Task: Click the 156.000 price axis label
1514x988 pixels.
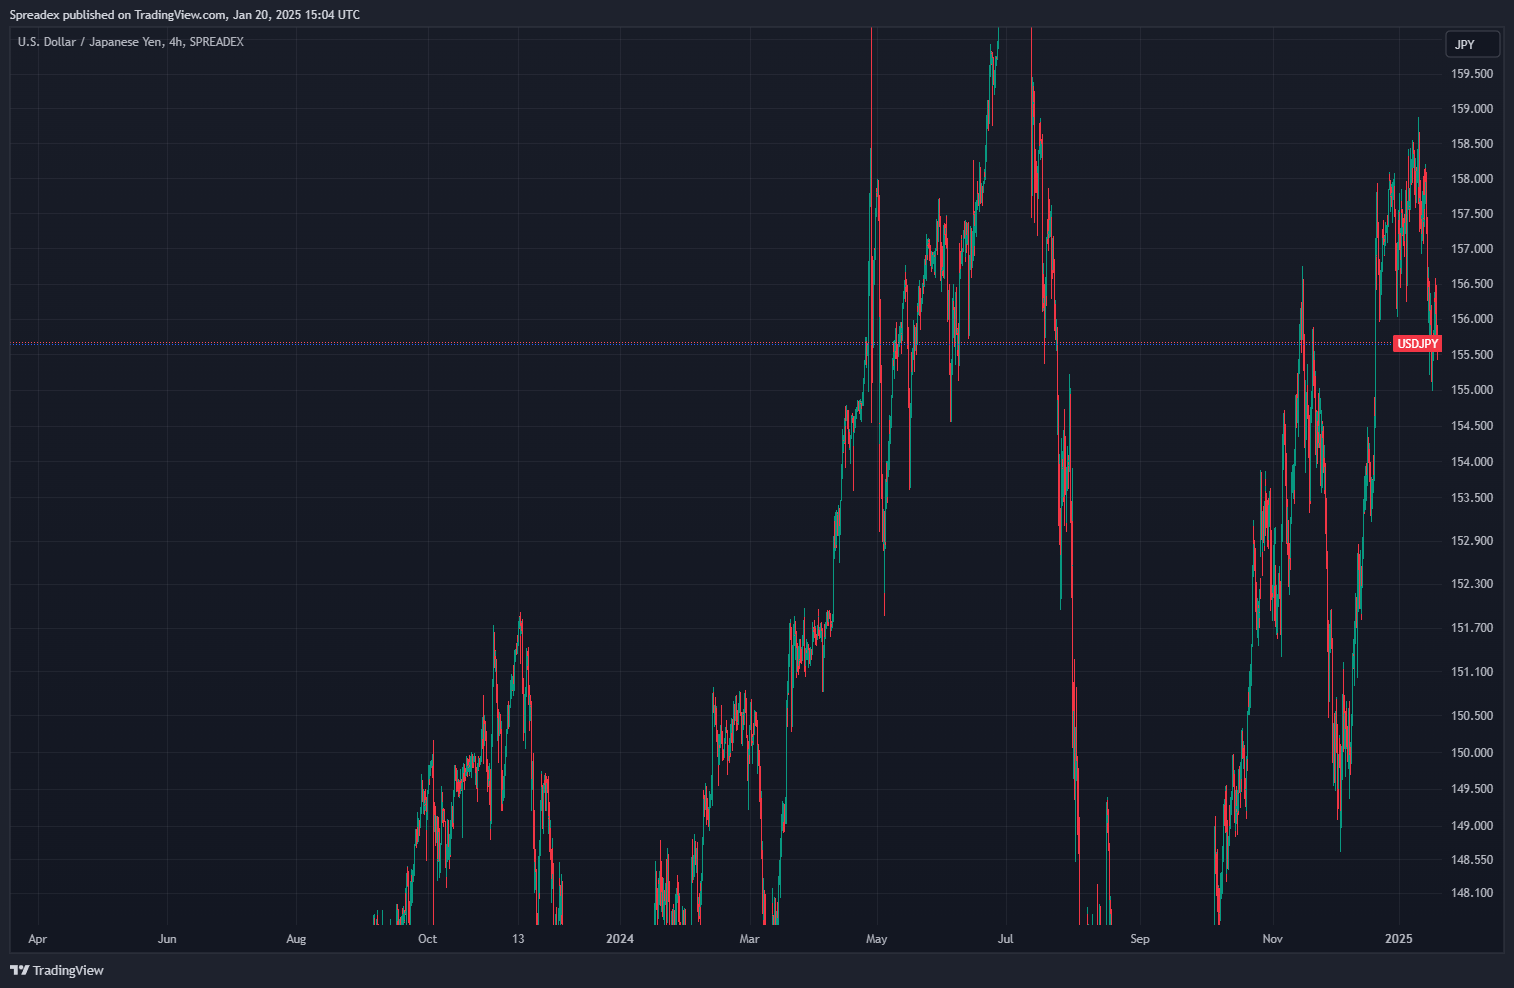Action: [1472, 319]
